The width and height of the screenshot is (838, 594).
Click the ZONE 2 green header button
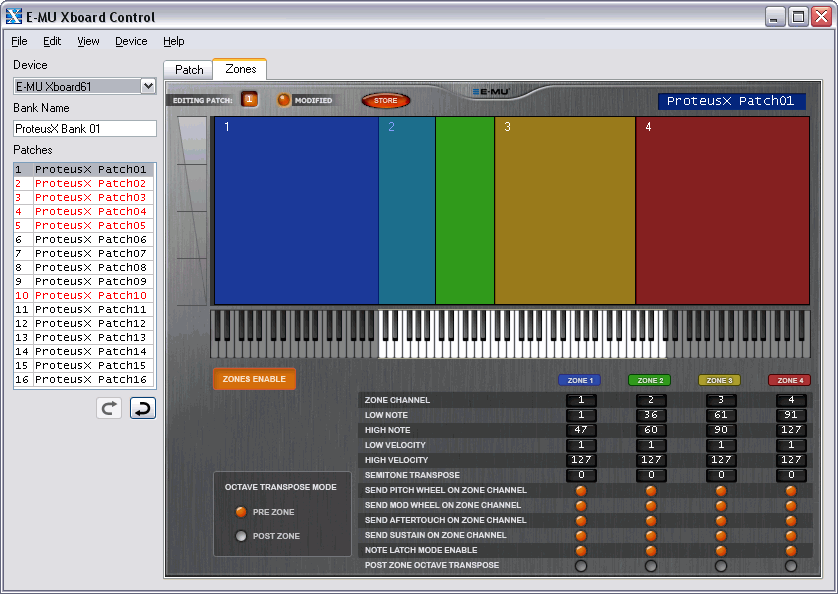click(x=650, y=380)
